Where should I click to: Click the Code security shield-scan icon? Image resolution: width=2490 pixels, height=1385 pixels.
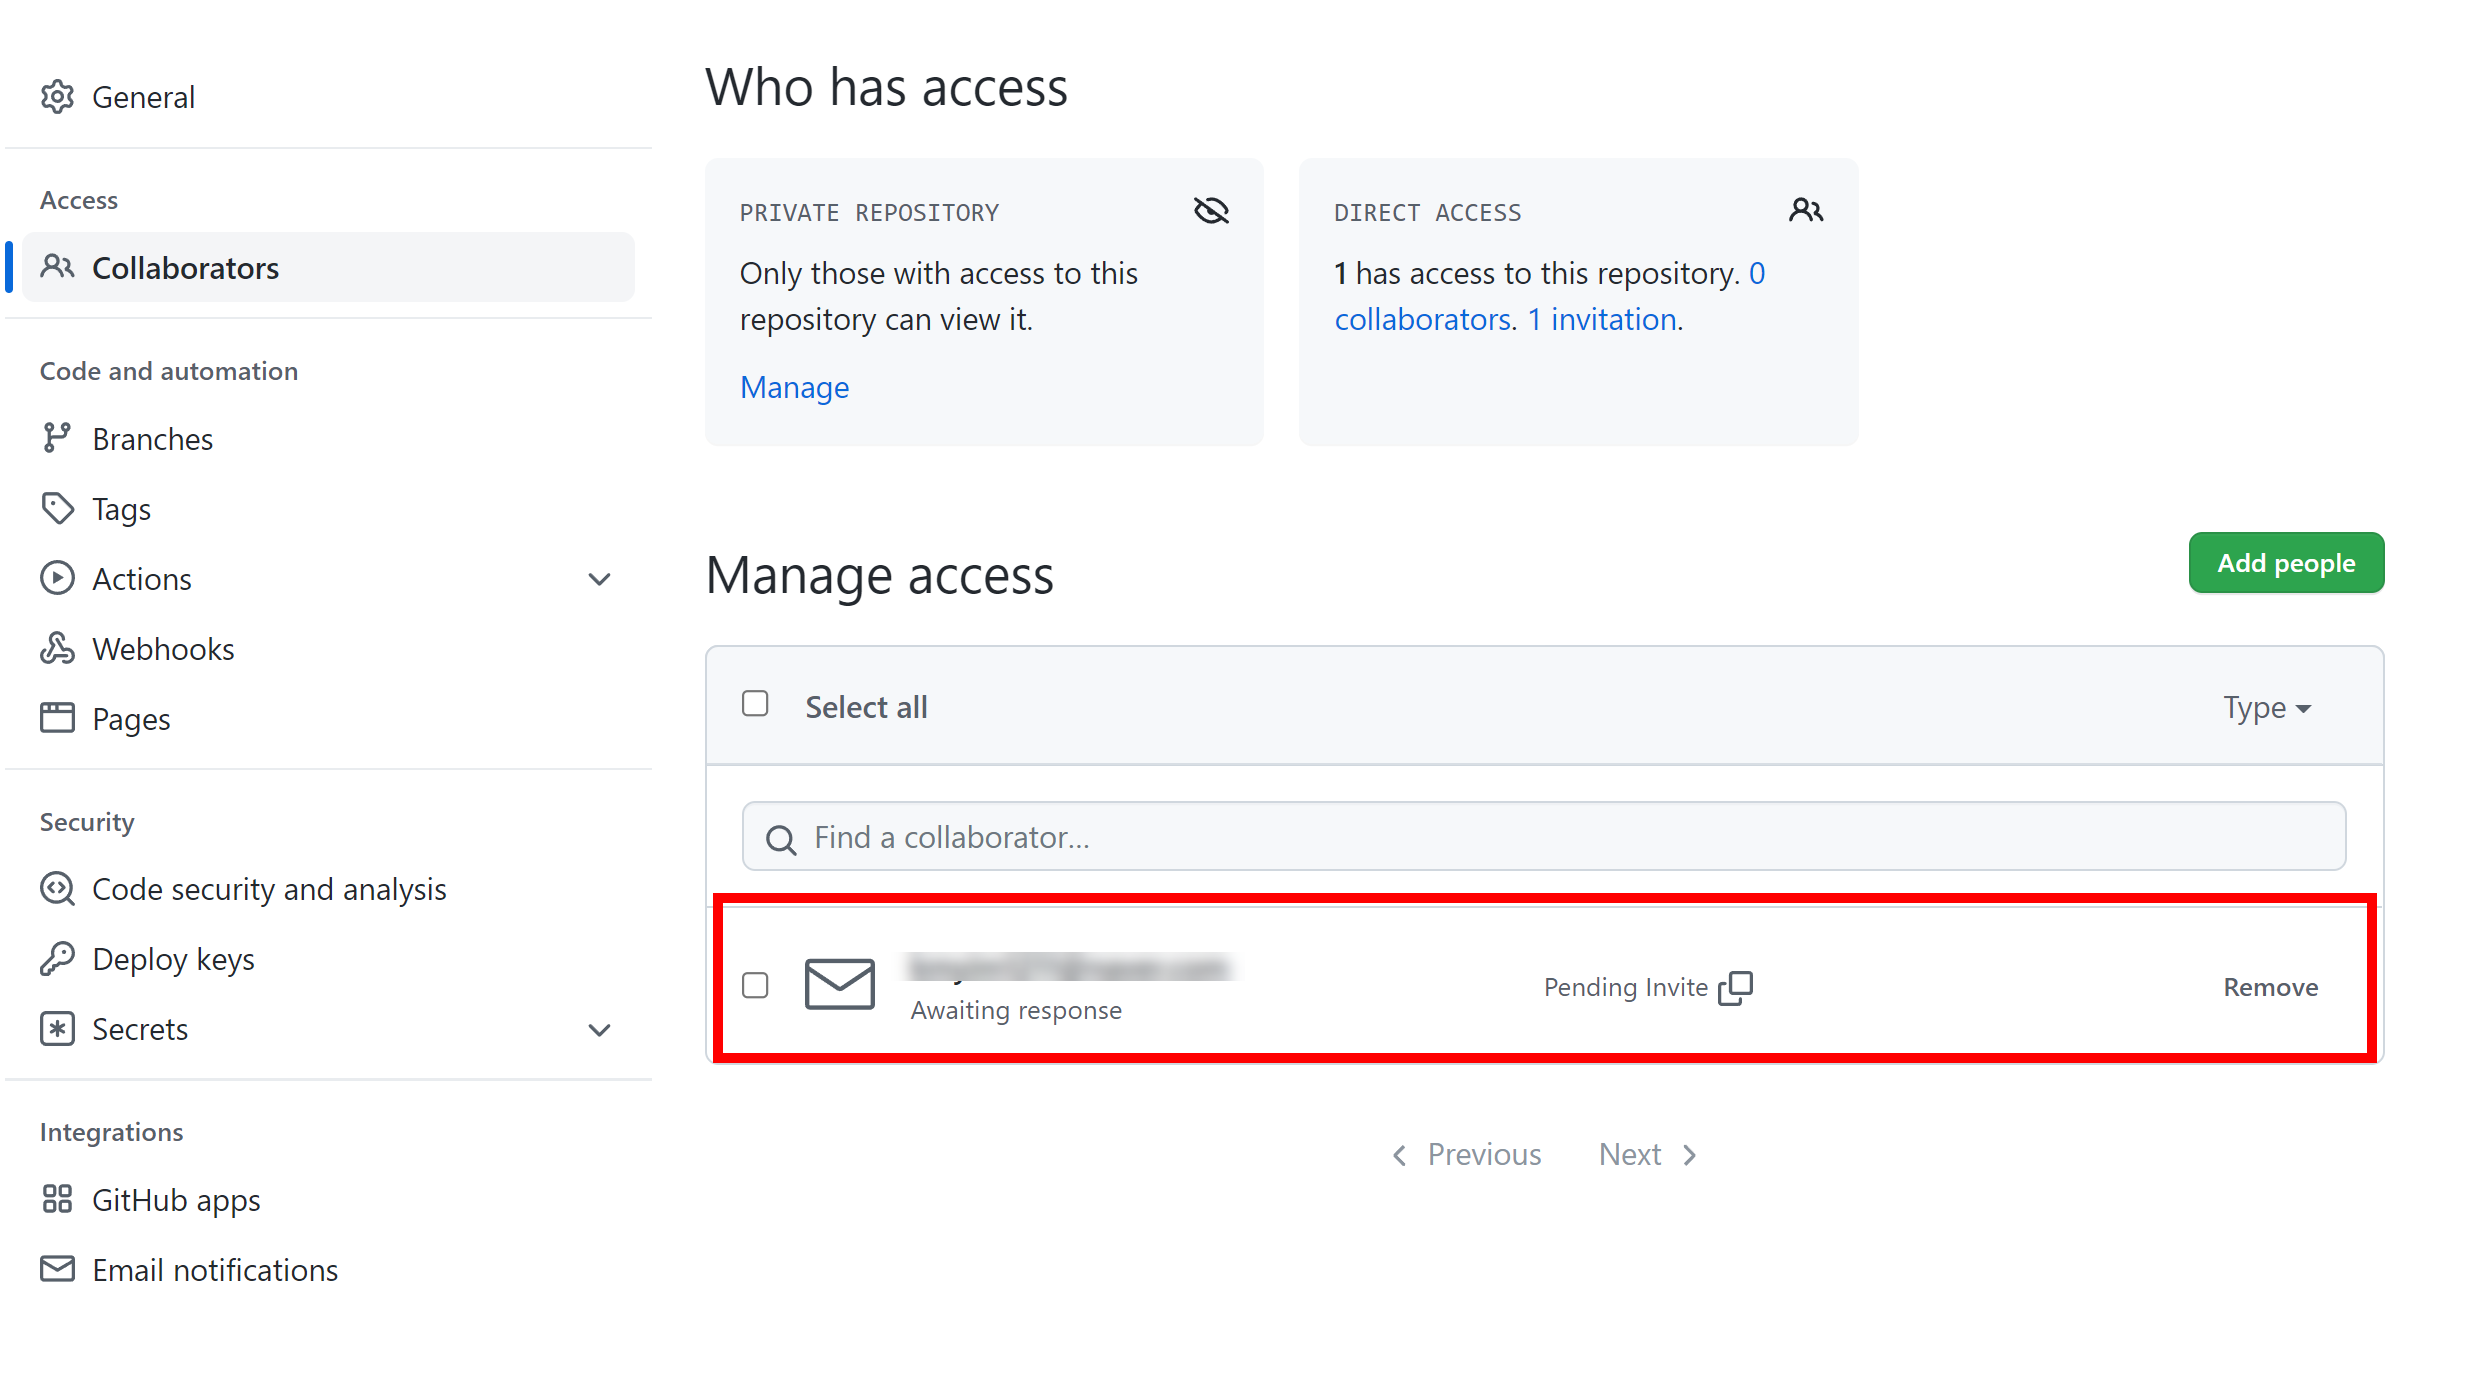[x=57, y=888]
